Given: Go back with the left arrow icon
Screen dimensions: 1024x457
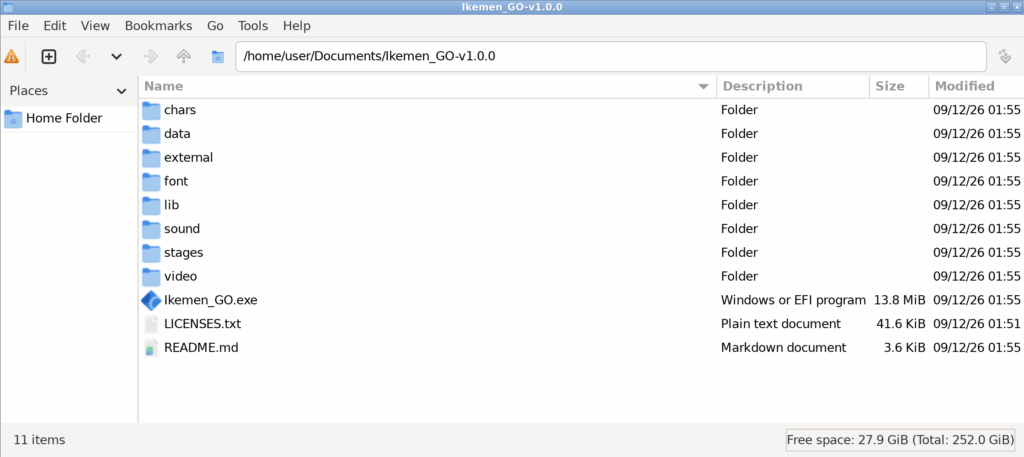Looking at the screenshot, I should [83, 57].
